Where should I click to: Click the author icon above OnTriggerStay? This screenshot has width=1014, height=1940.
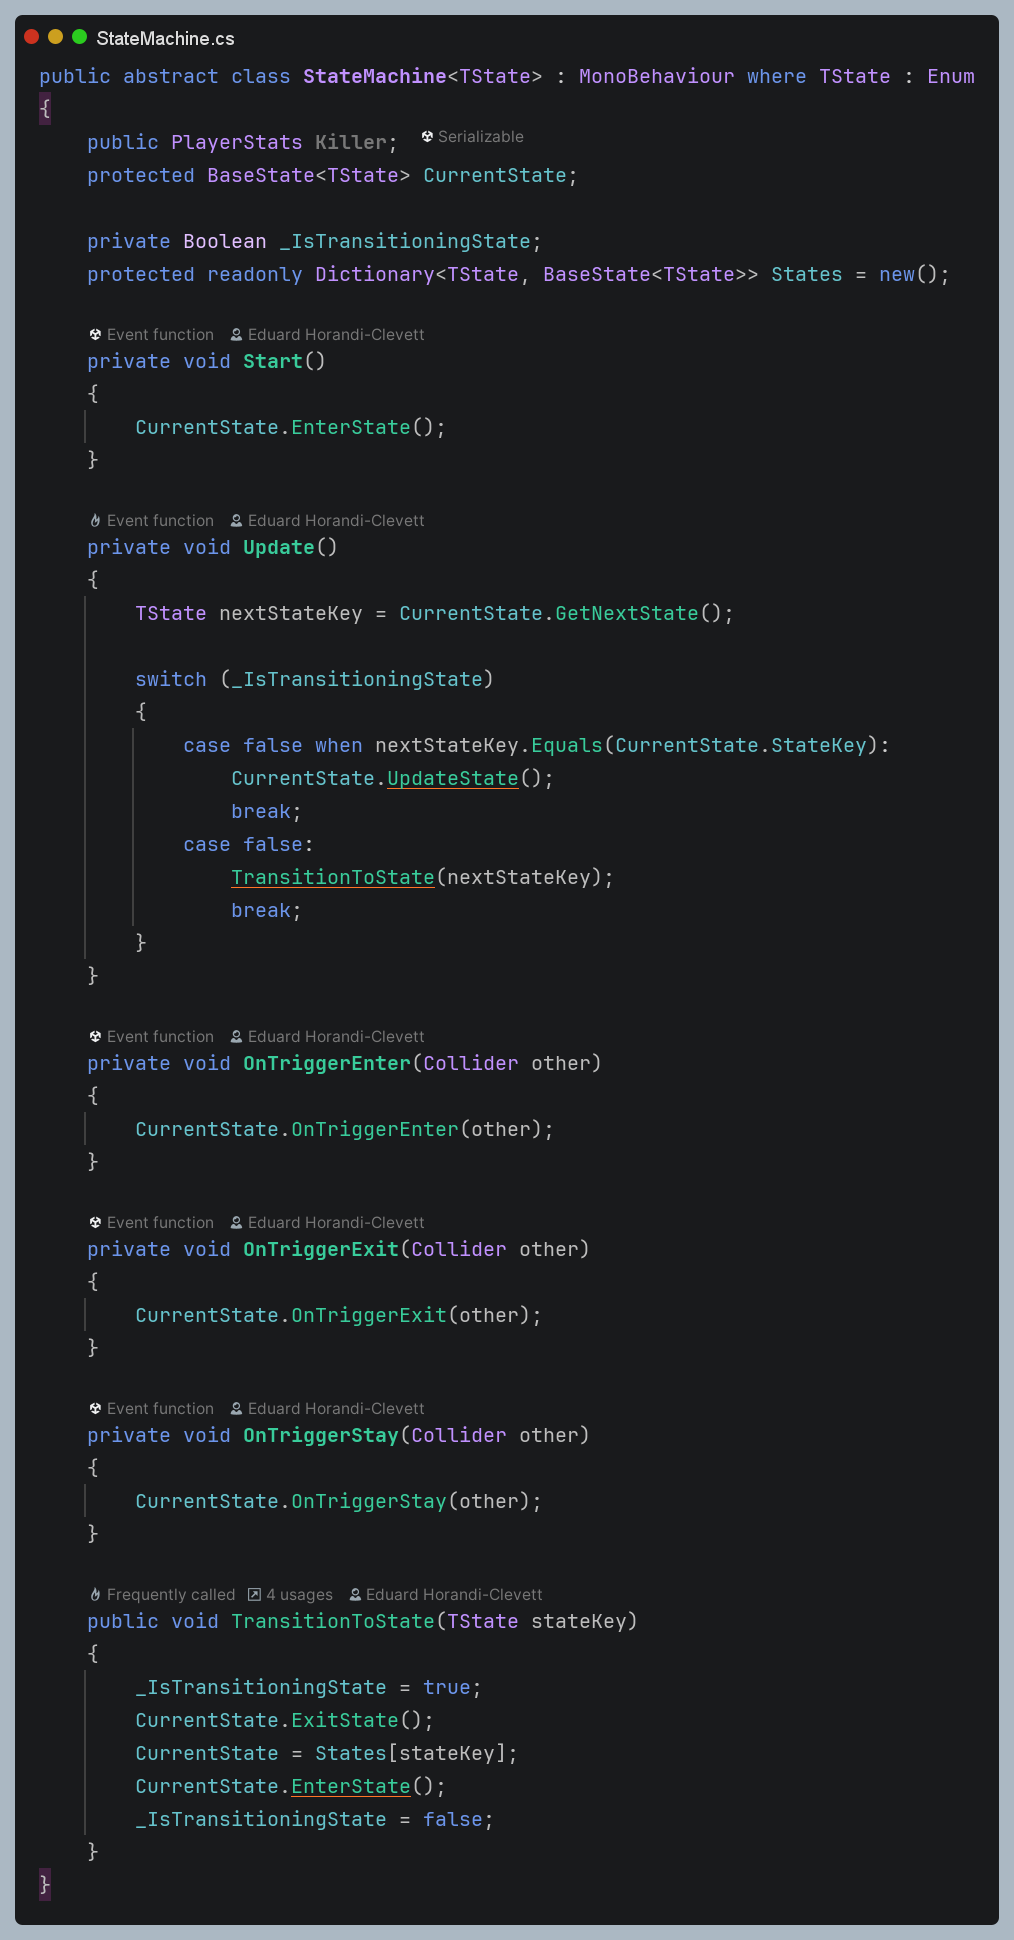pos(237,1409)
